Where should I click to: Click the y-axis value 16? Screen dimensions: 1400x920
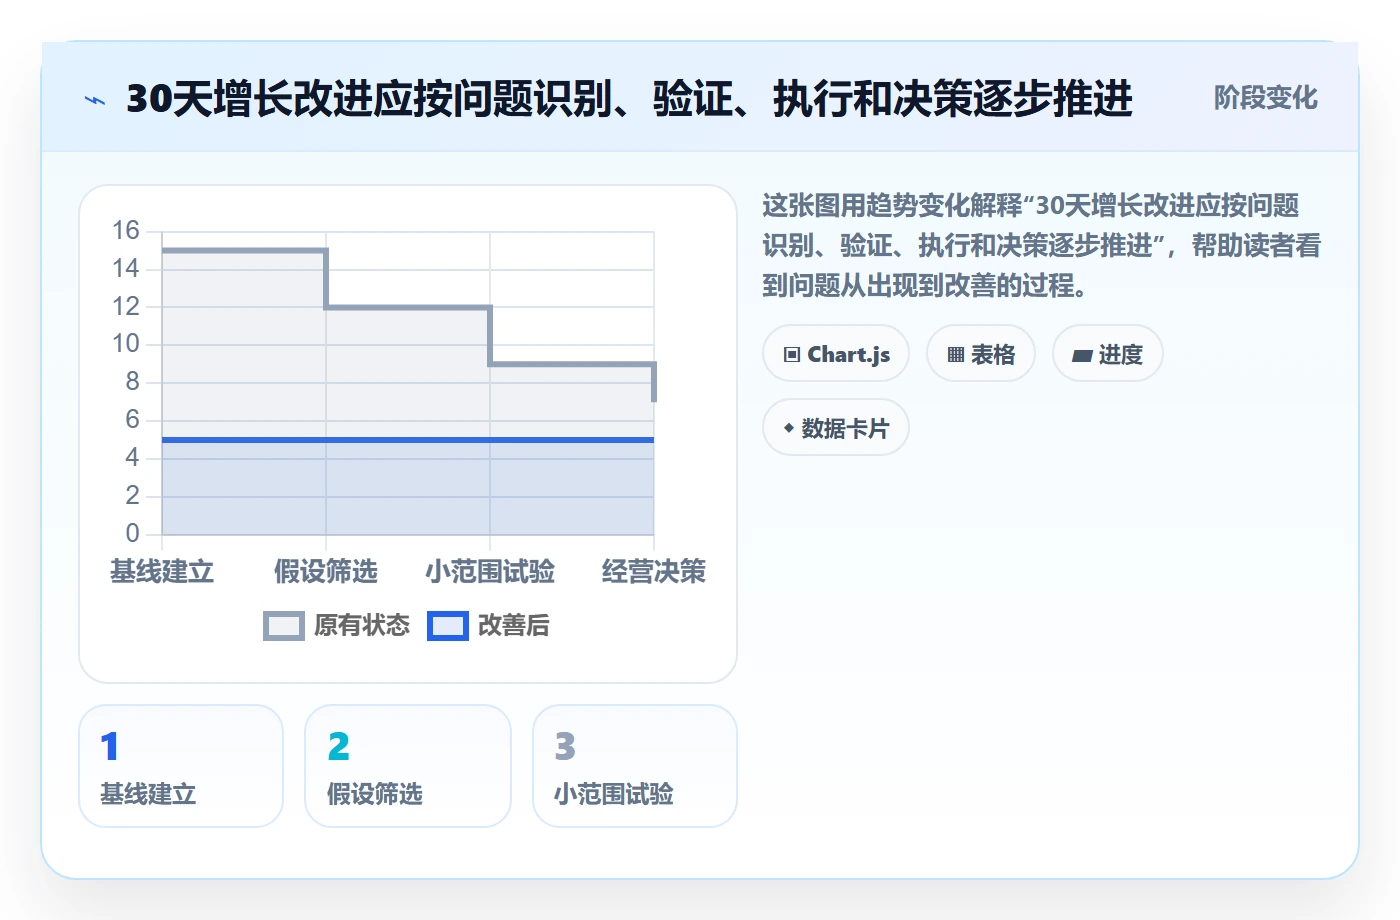tap(126, 231)
